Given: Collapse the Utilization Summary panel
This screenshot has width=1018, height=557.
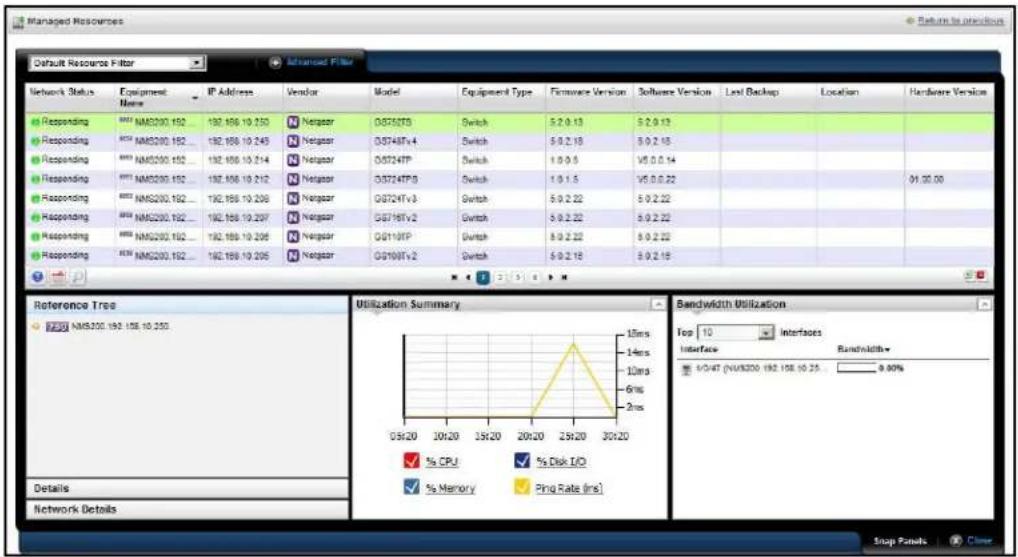Looking at the screenshot, I should pos(658,304).
